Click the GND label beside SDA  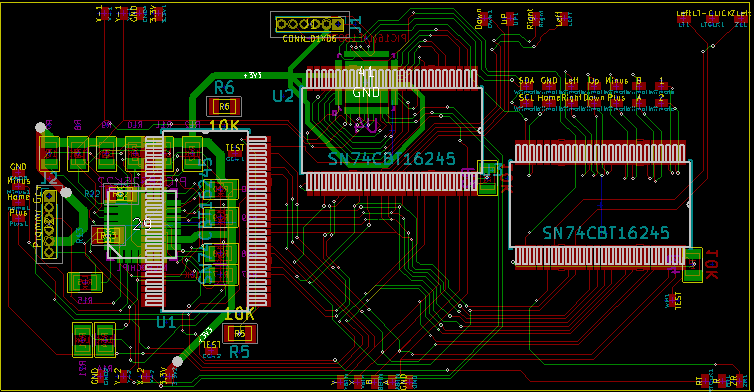(549, 81)
